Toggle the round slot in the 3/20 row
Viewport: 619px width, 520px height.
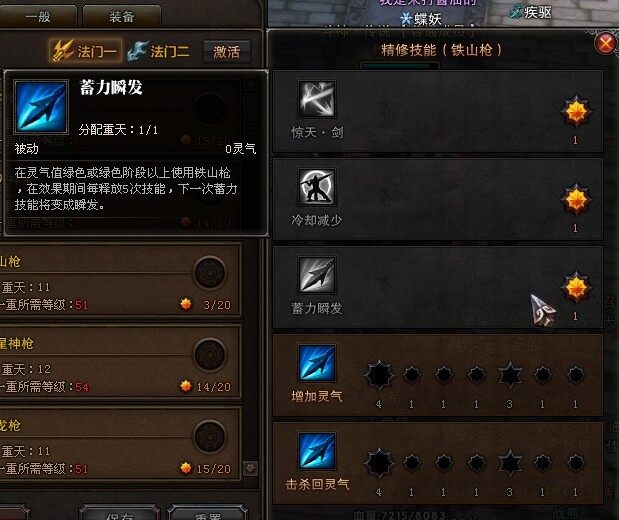tap(210, 273)
